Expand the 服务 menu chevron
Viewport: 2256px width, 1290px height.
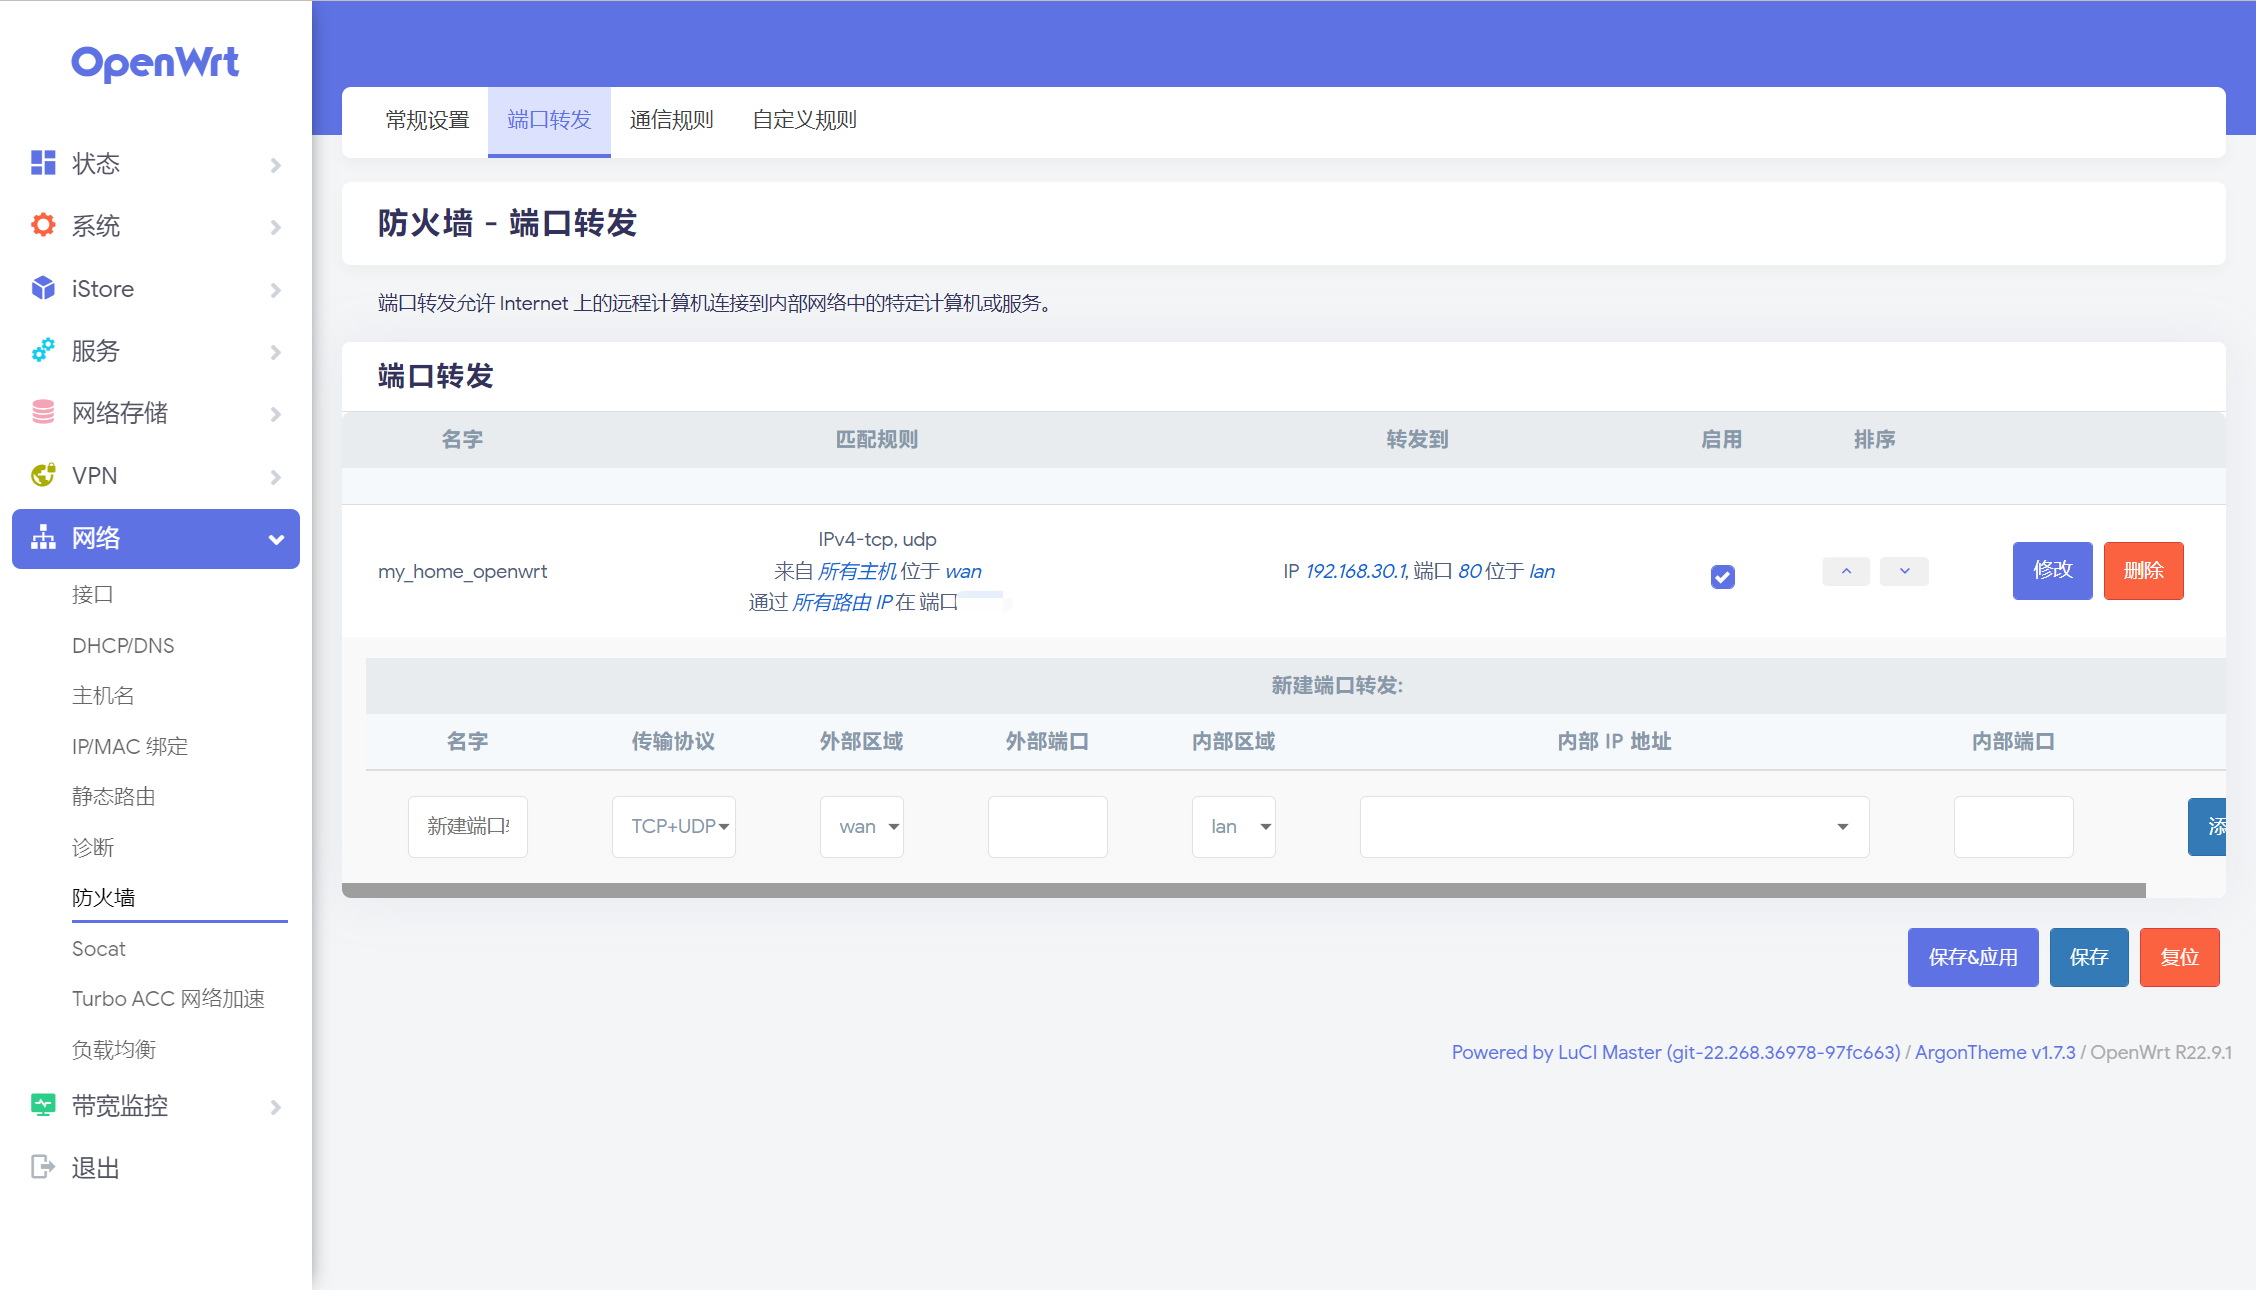point(276,352)
